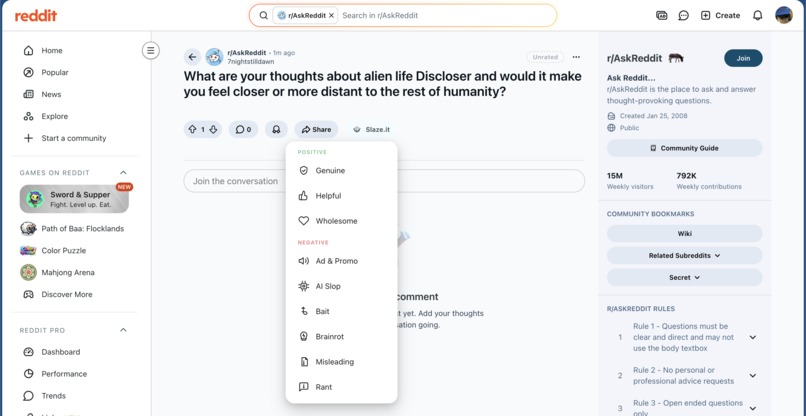Click Start a community
806x416 pixels.
[x=65, y=138]
